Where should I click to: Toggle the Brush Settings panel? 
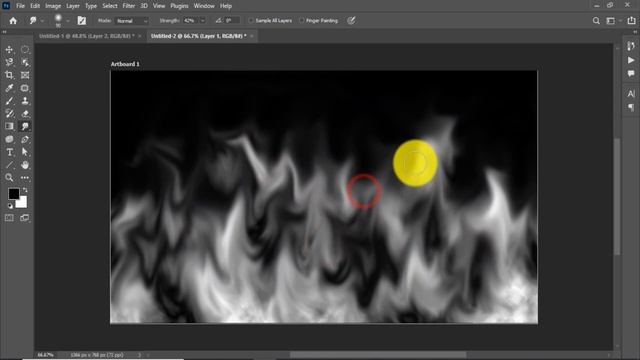(x=82, y=20)
